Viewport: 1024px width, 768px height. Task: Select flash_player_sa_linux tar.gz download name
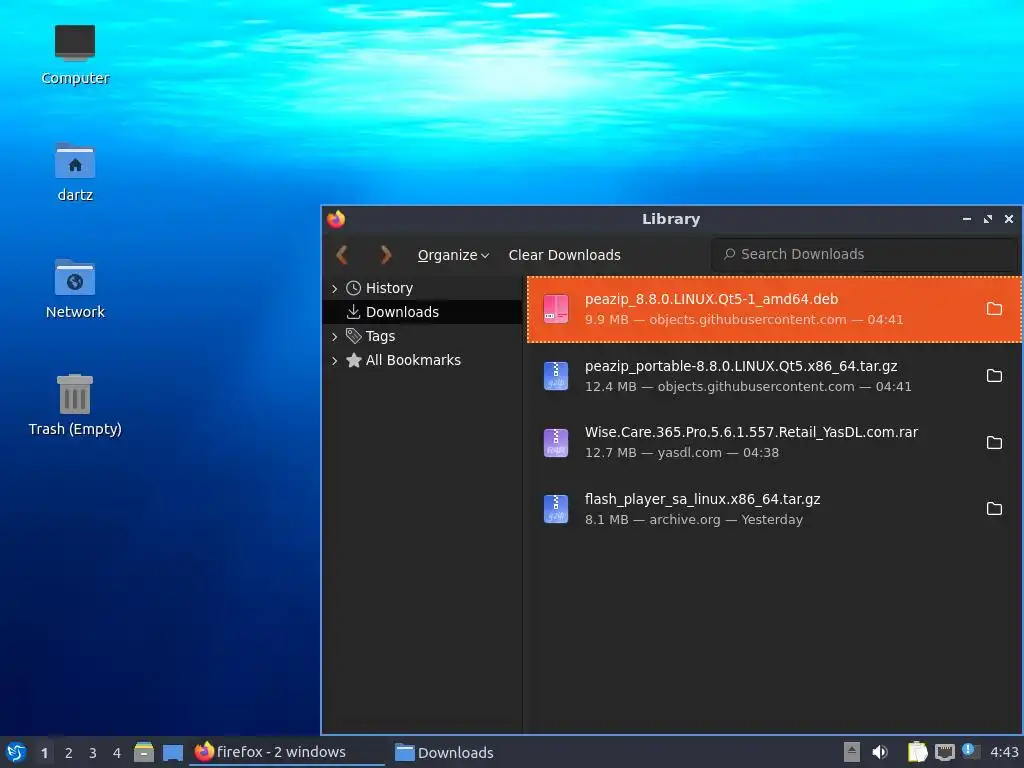(703, 500)
